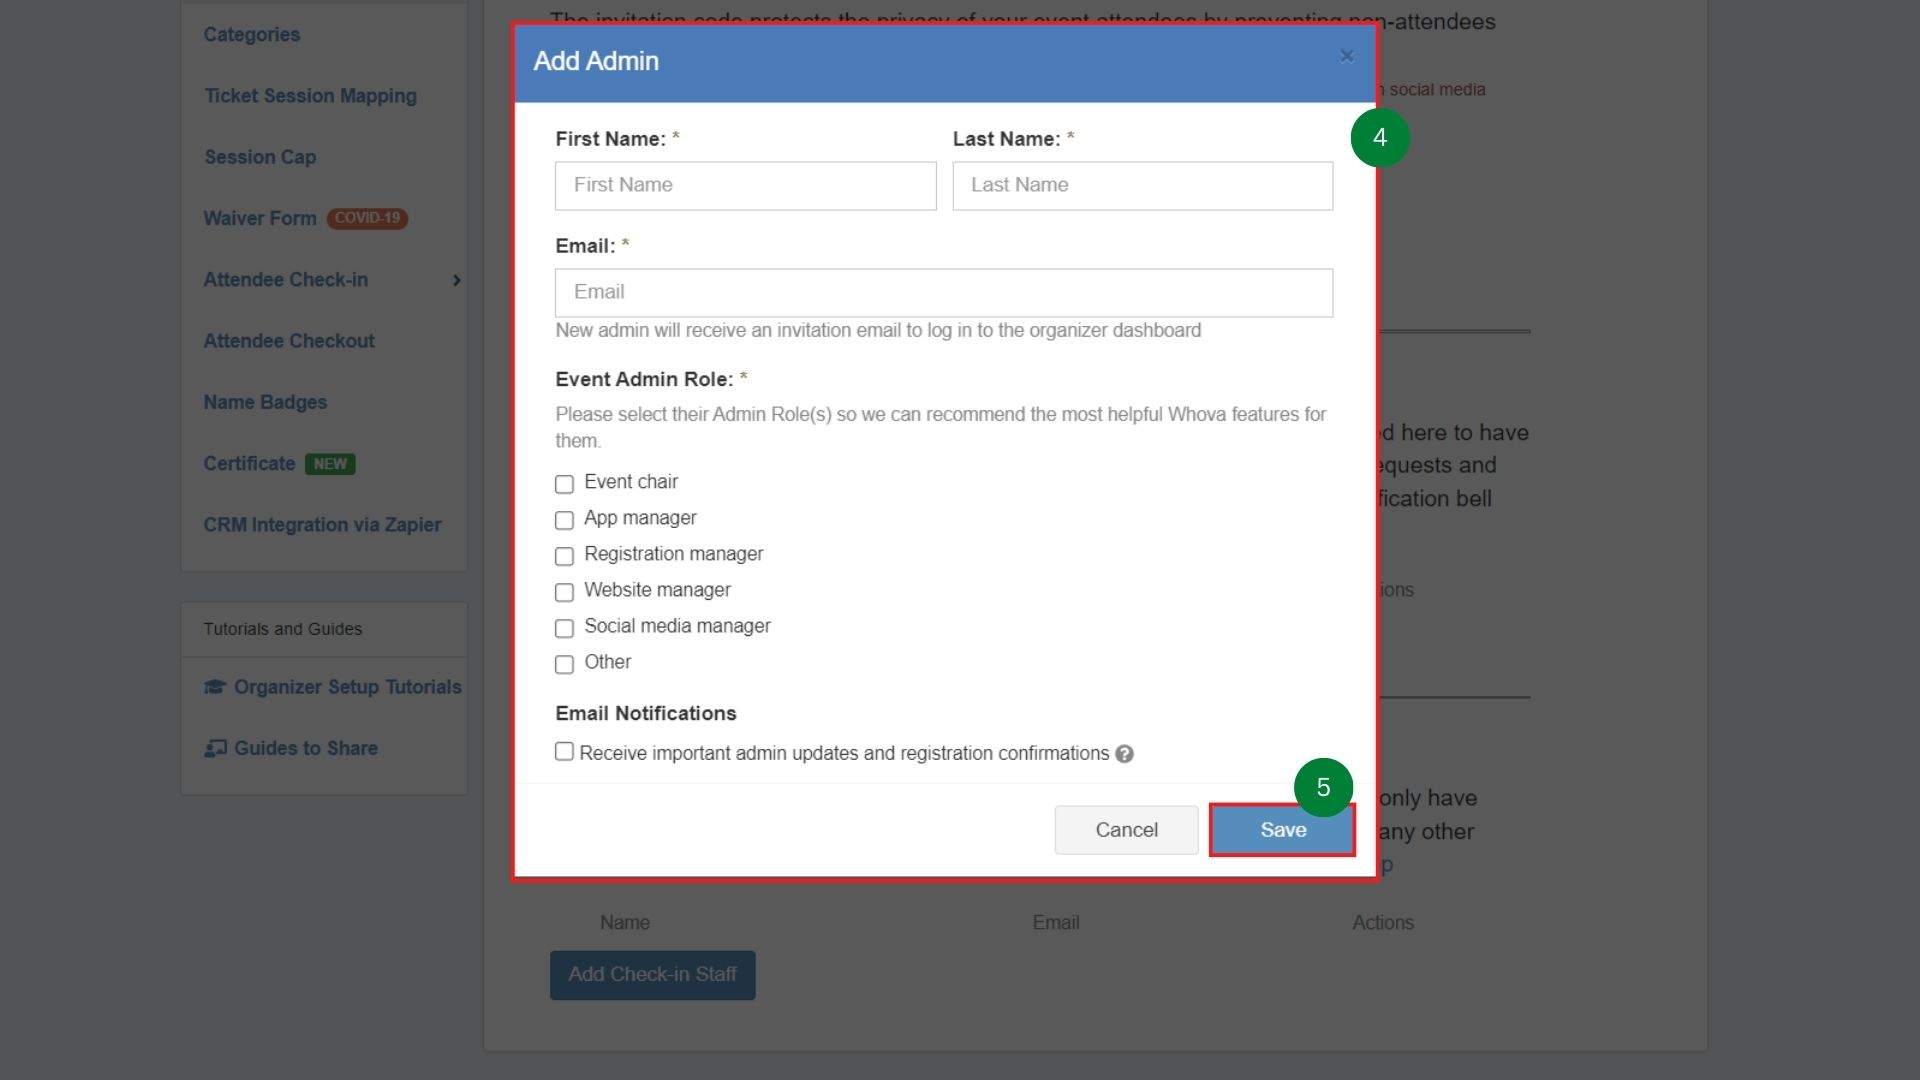
Task: Check the Website manager role
Action: pyautogui.click(x=565, y=592)
